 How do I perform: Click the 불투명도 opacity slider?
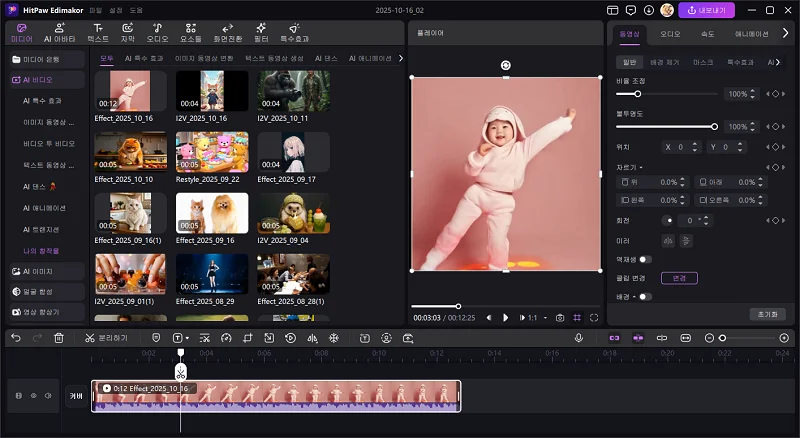pyautogui.click(x=666, y=127)
